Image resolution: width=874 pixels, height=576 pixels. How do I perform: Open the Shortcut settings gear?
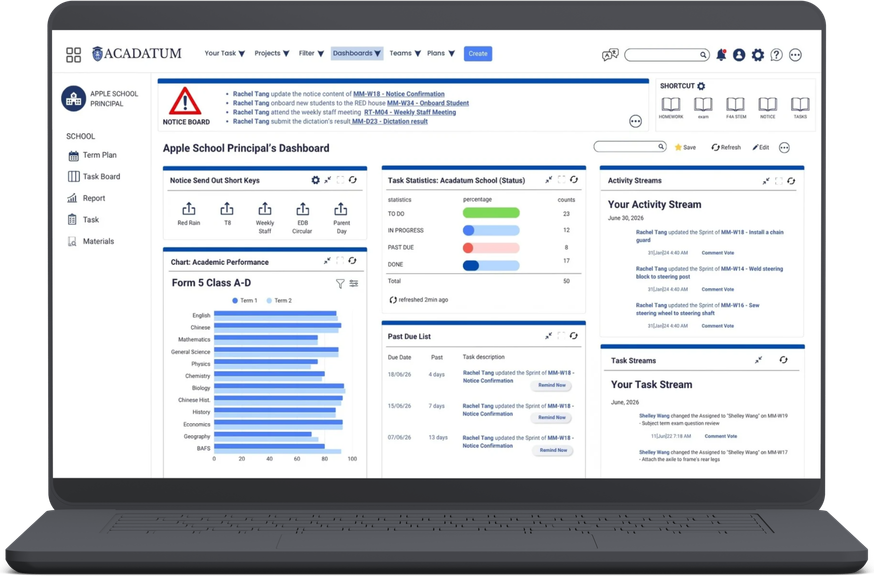pos(701,86)
